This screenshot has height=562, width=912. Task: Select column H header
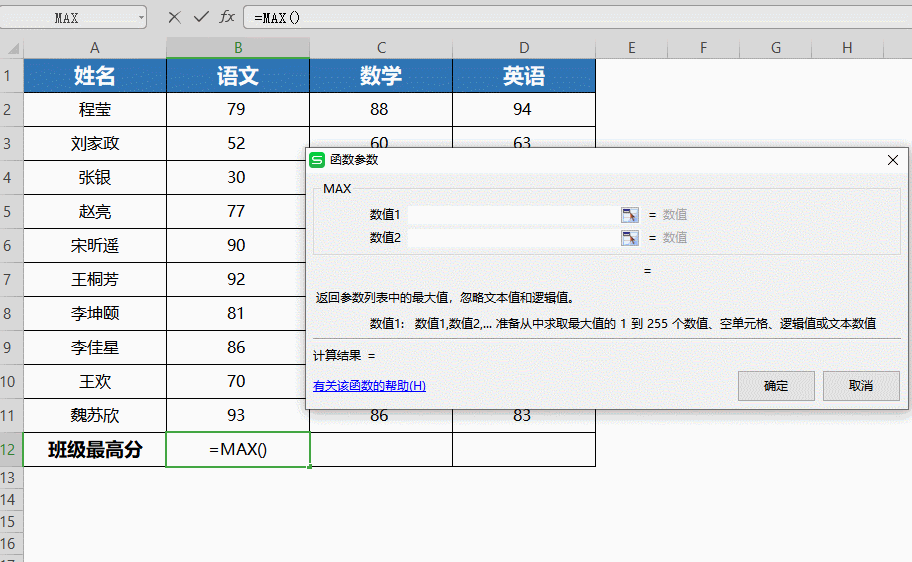847,48
